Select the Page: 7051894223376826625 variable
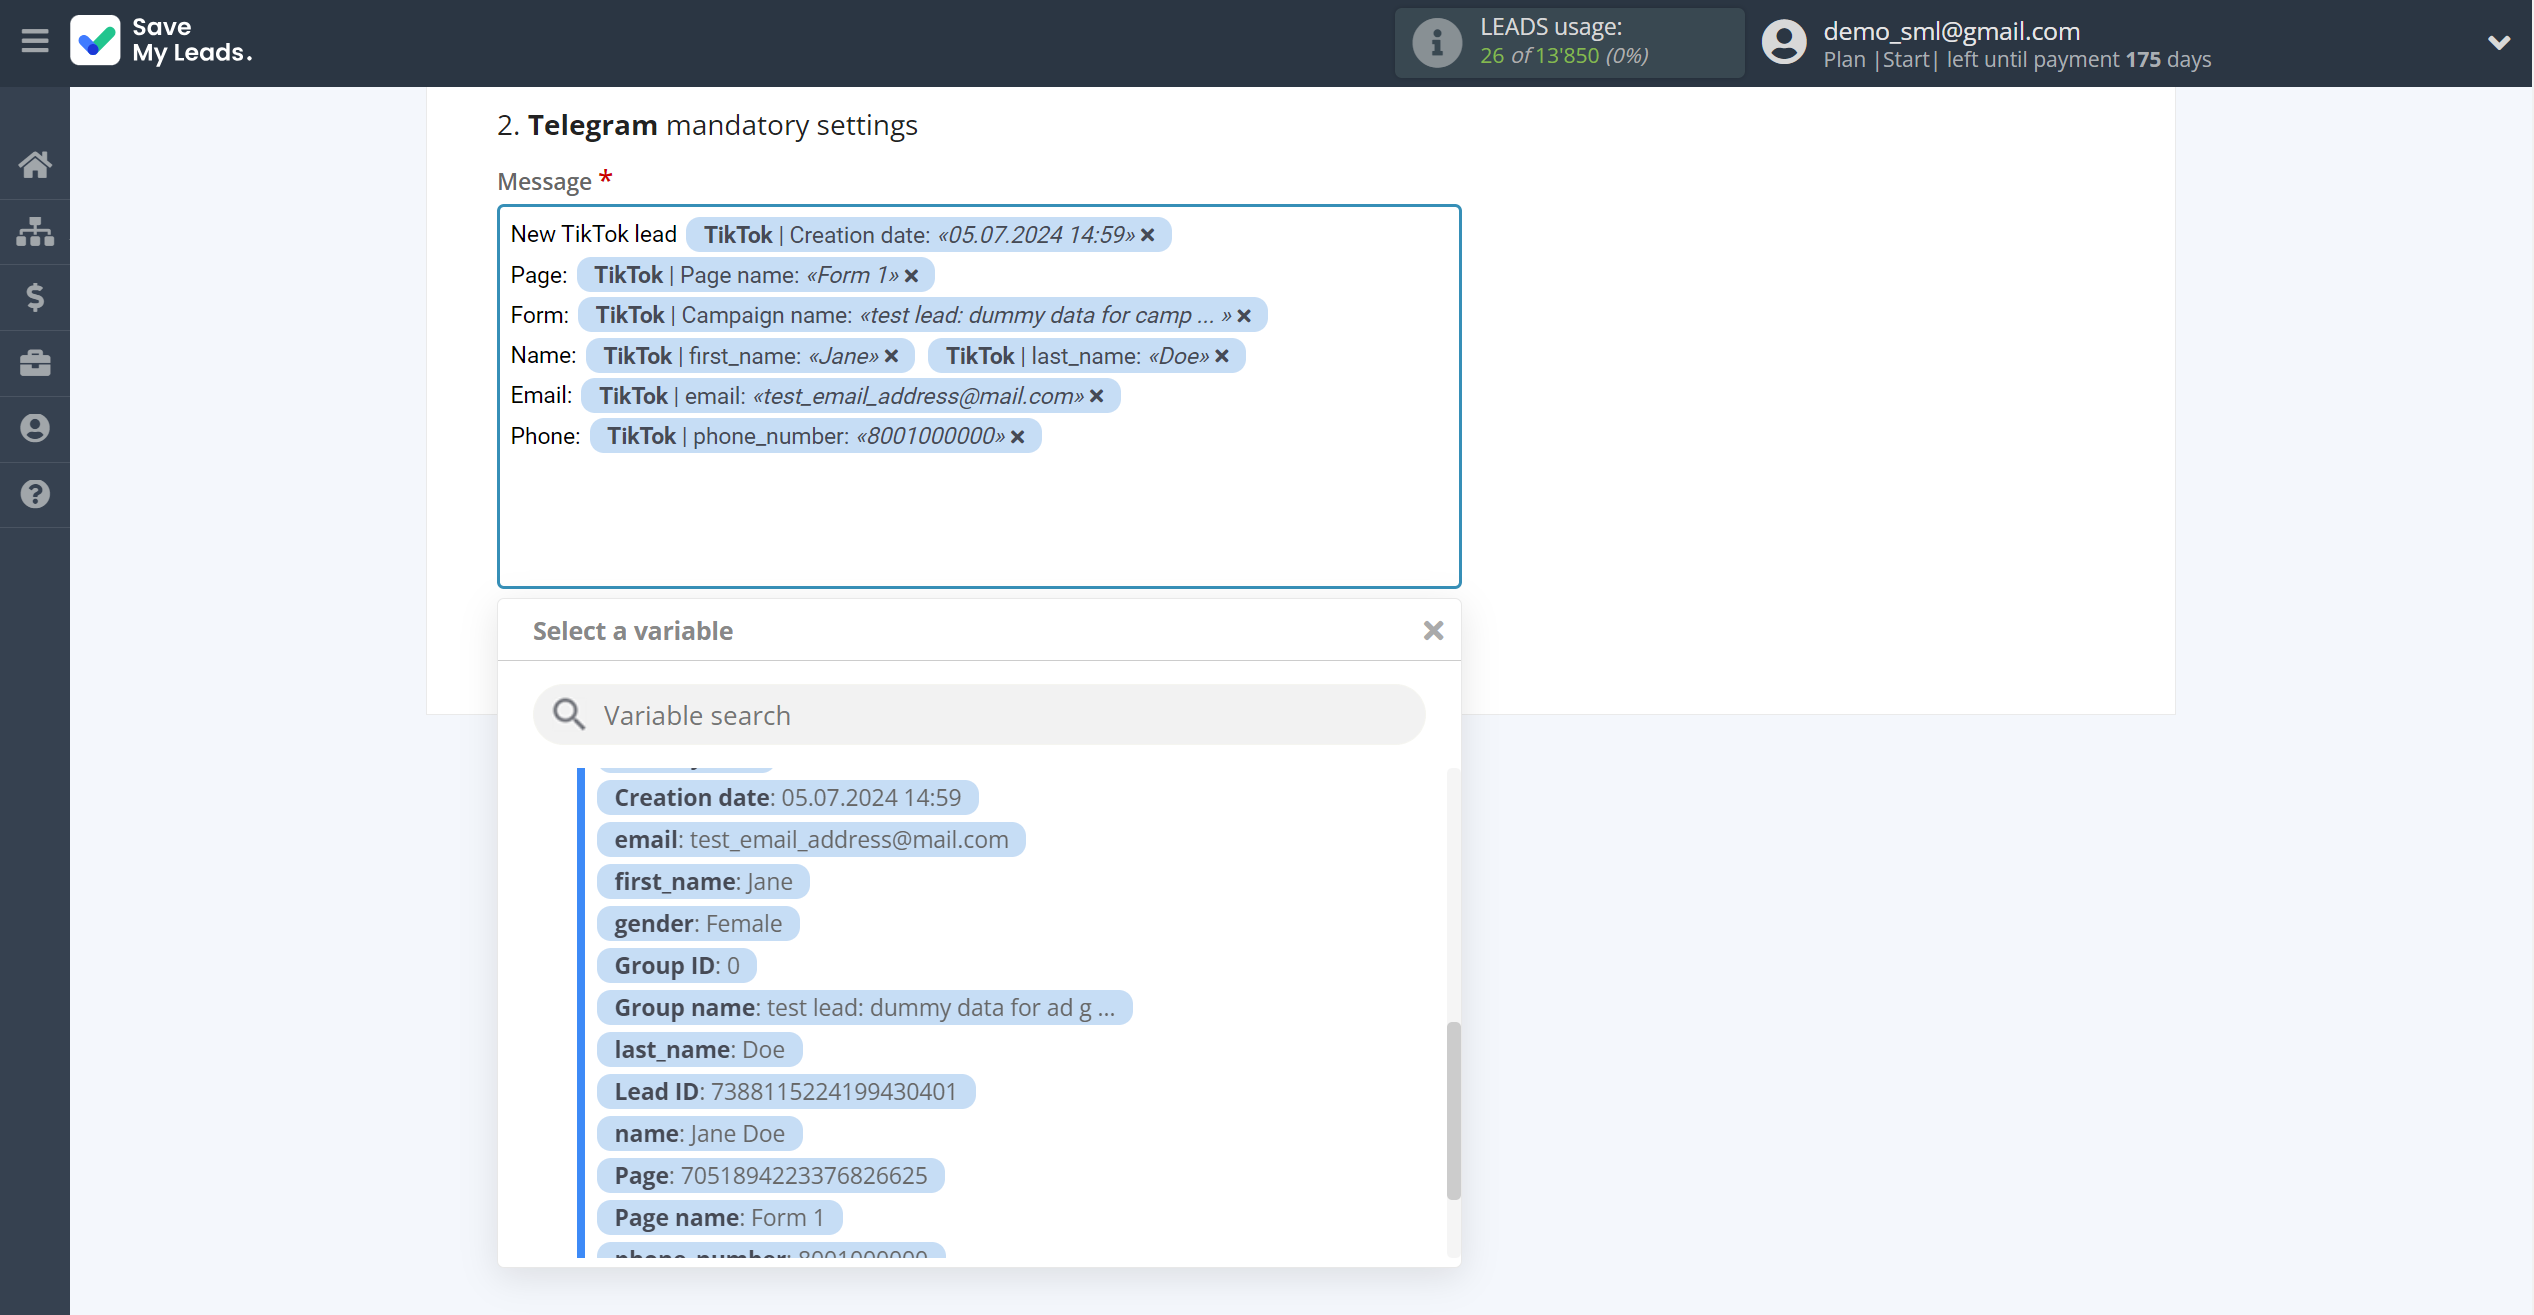 tap(771, 1176)
